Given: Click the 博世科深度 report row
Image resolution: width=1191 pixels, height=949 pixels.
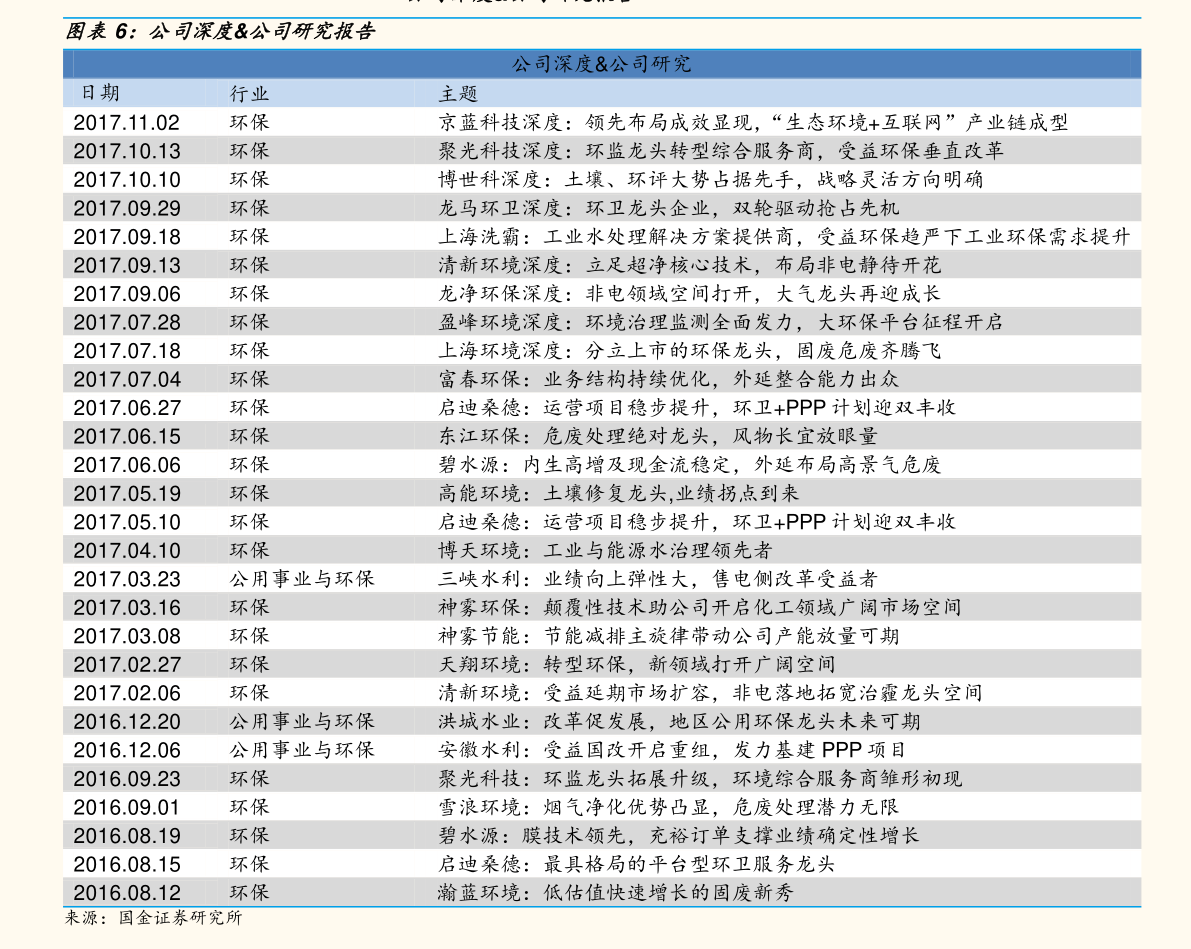Looking at the screenshot, I should [602, 179].
